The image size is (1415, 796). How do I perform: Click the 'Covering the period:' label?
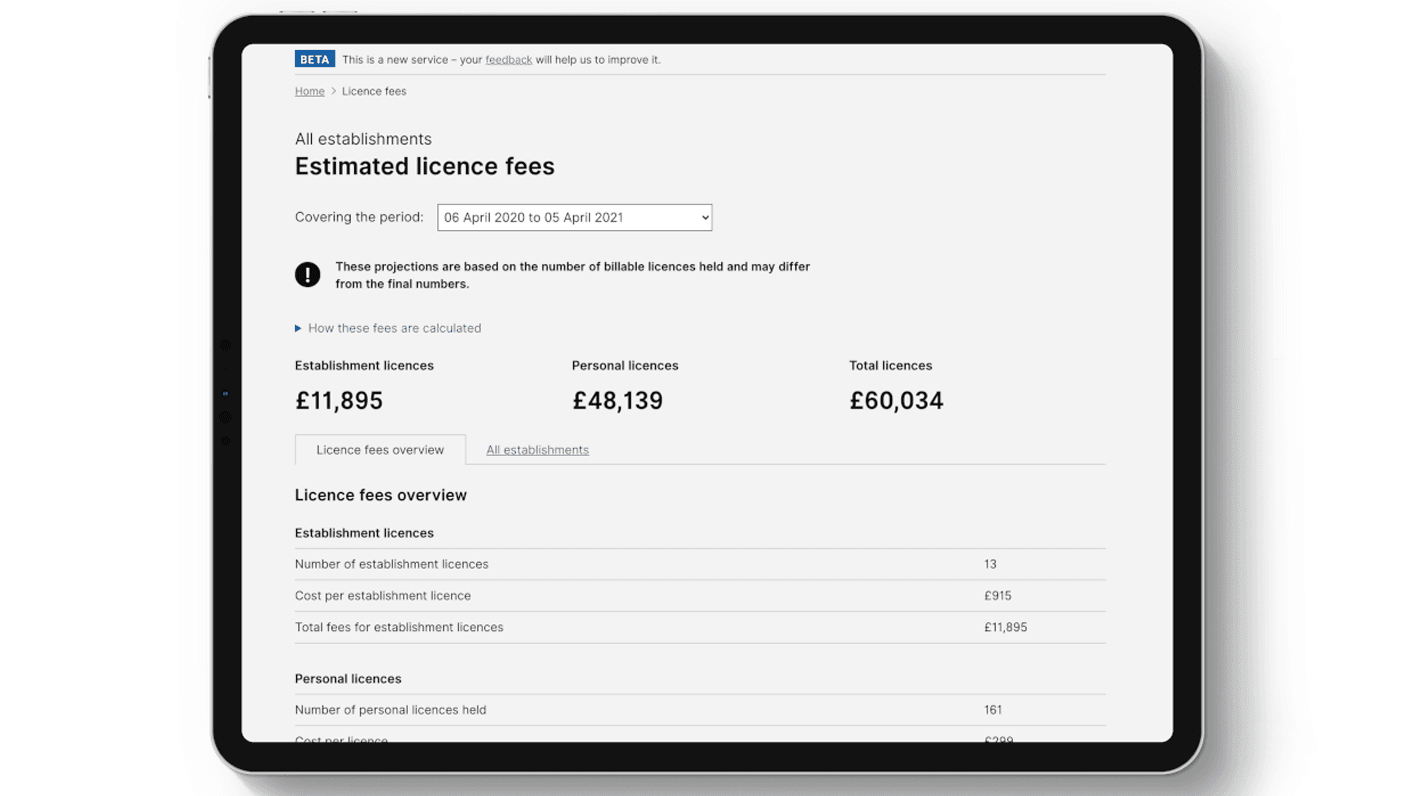pyautogui.click(x=359, y=217)
